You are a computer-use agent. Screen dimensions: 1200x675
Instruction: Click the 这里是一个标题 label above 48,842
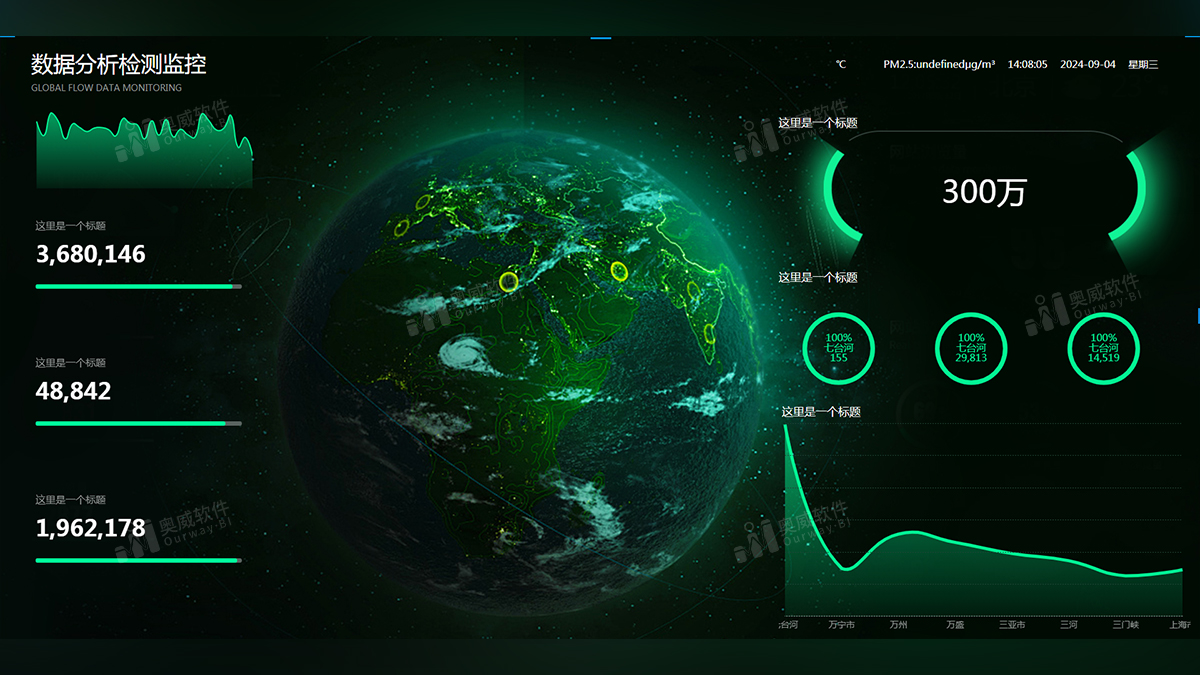pos(70,362)
